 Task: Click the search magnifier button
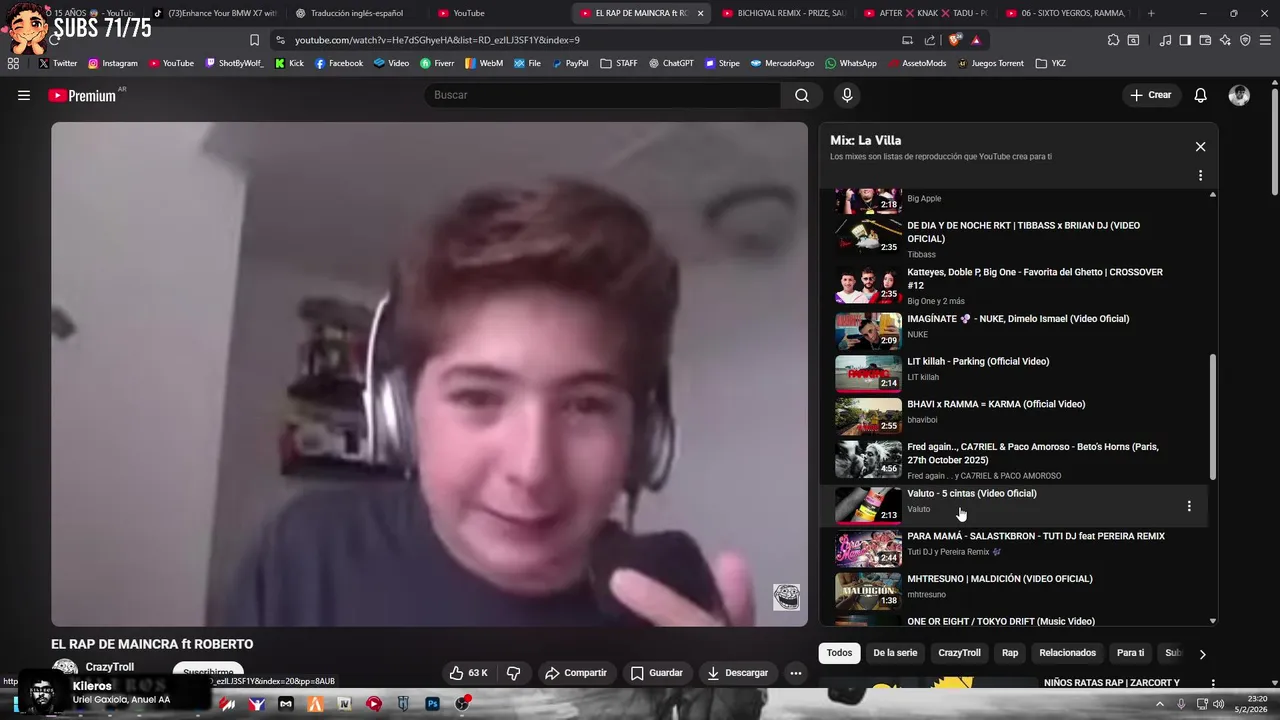click(802, 95)
